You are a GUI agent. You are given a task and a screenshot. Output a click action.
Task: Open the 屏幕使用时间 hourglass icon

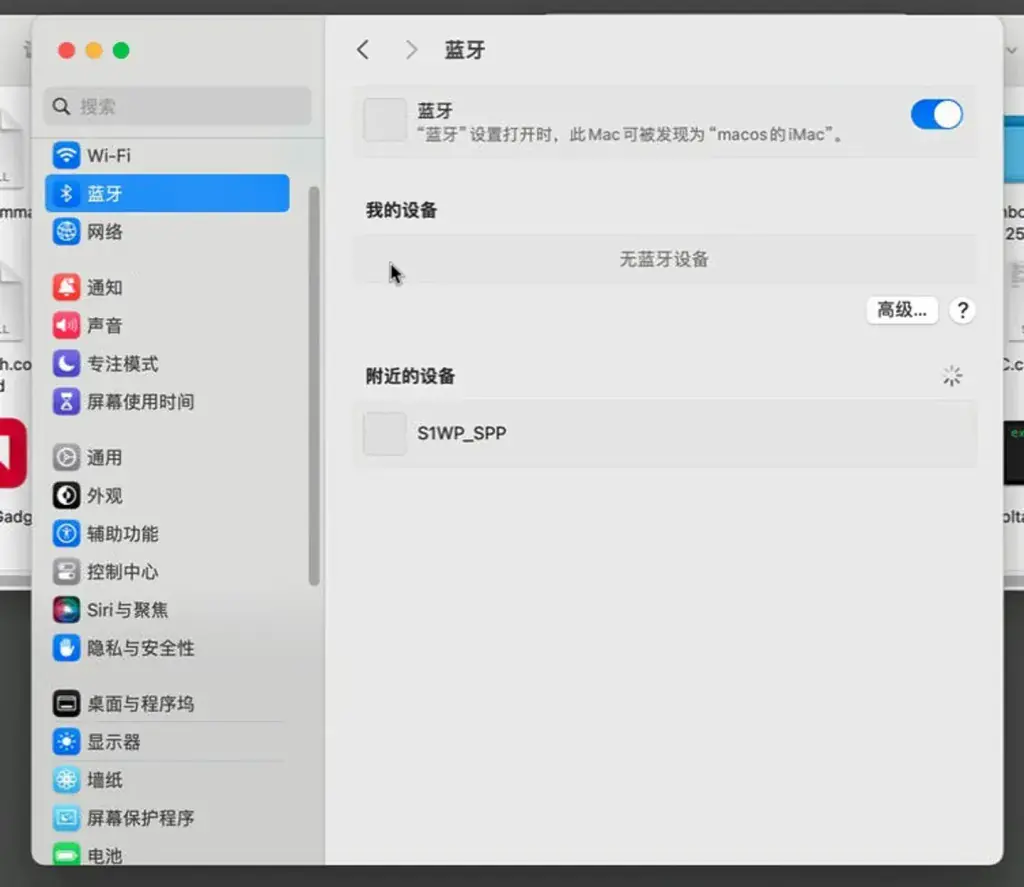point(66,402)
